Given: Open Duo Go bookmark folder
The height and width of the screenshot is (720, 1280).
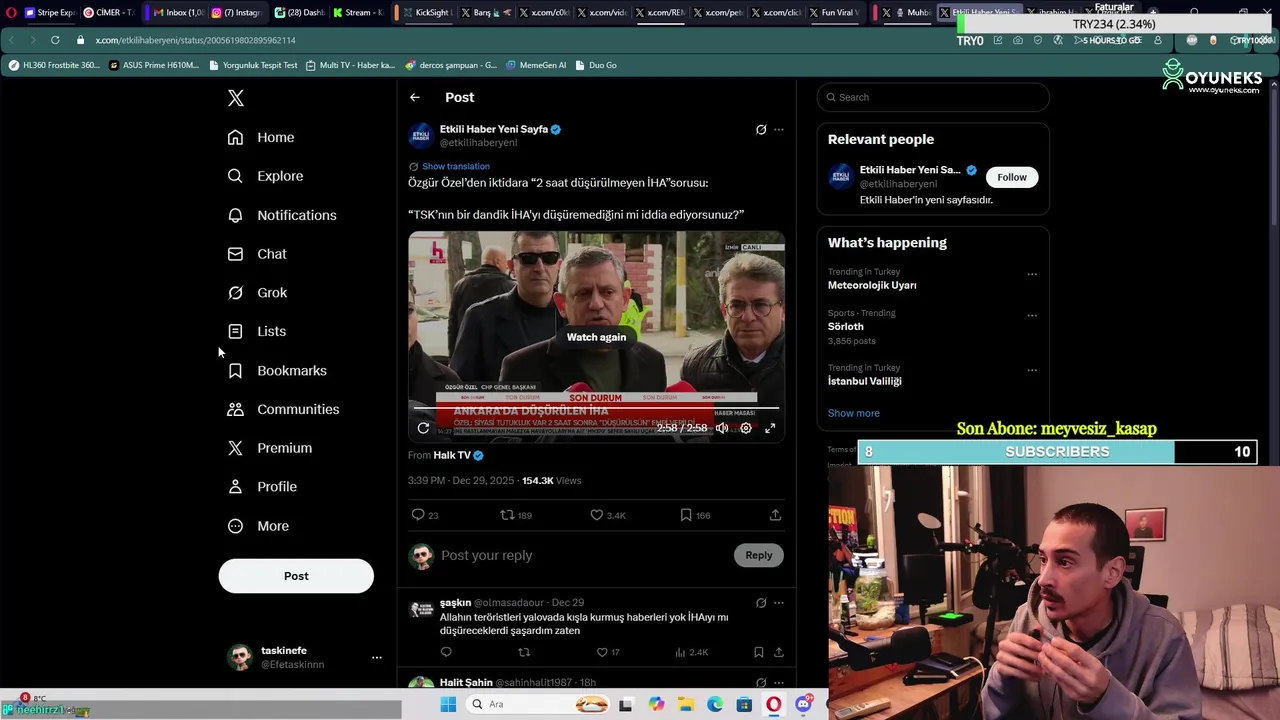Looking at the screenshot, I should point(596,65).
